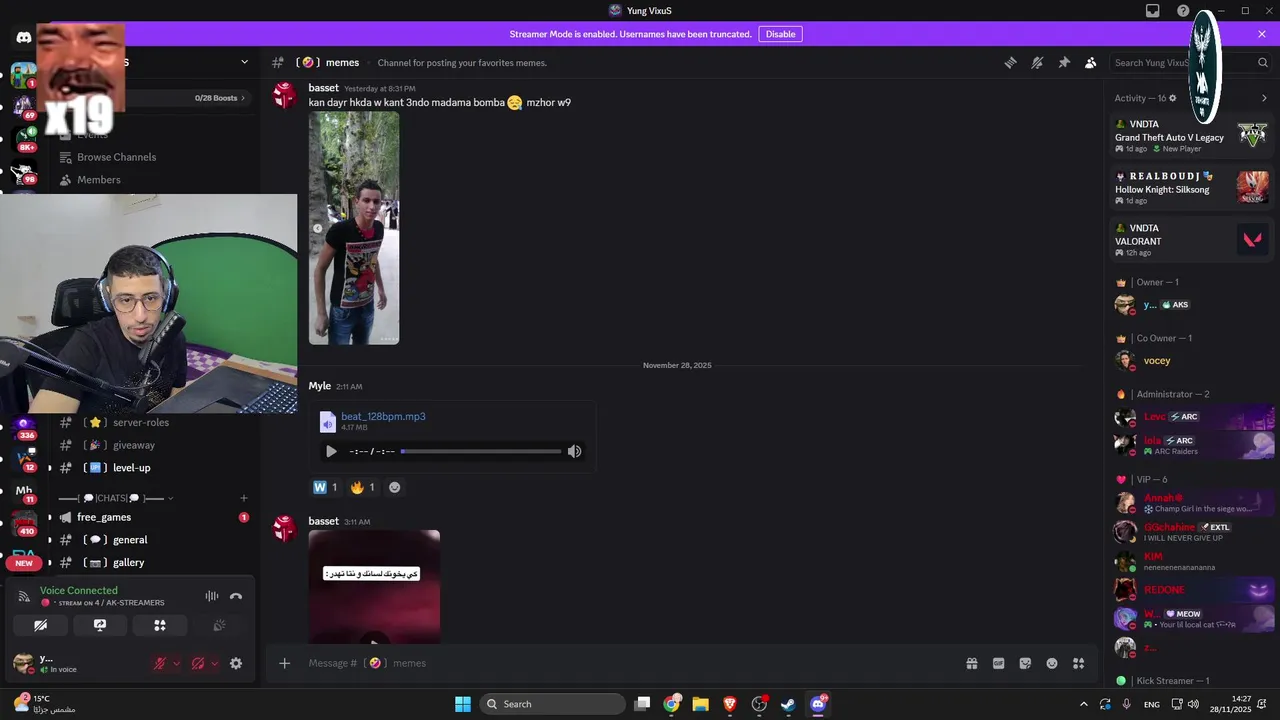Screen dimensions: 1280x720
Task: Disable Streamer Mode button in banner
Action: click(x=780, y=34)
